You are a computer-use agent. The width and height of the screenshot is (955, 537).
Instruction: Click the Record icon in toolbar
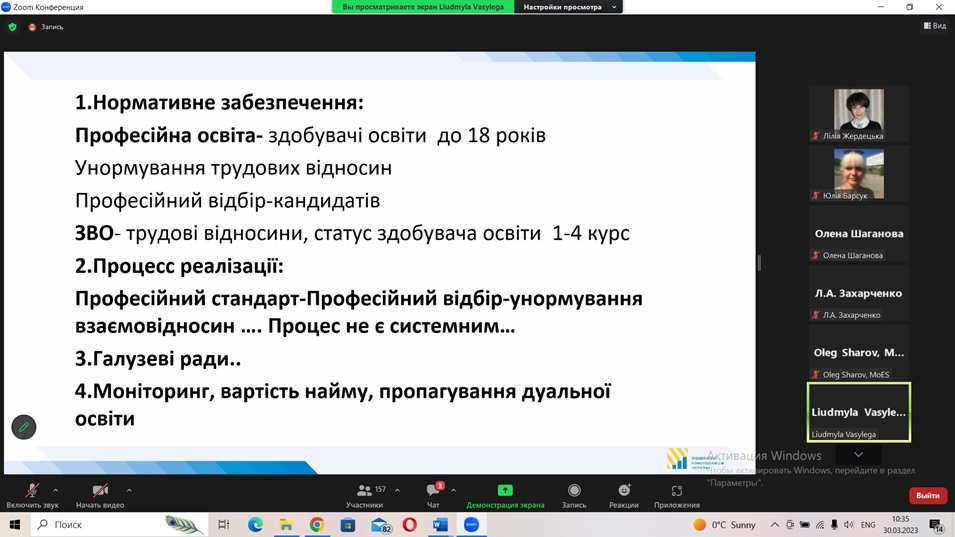pyautogui.click(x=574, y=490)
